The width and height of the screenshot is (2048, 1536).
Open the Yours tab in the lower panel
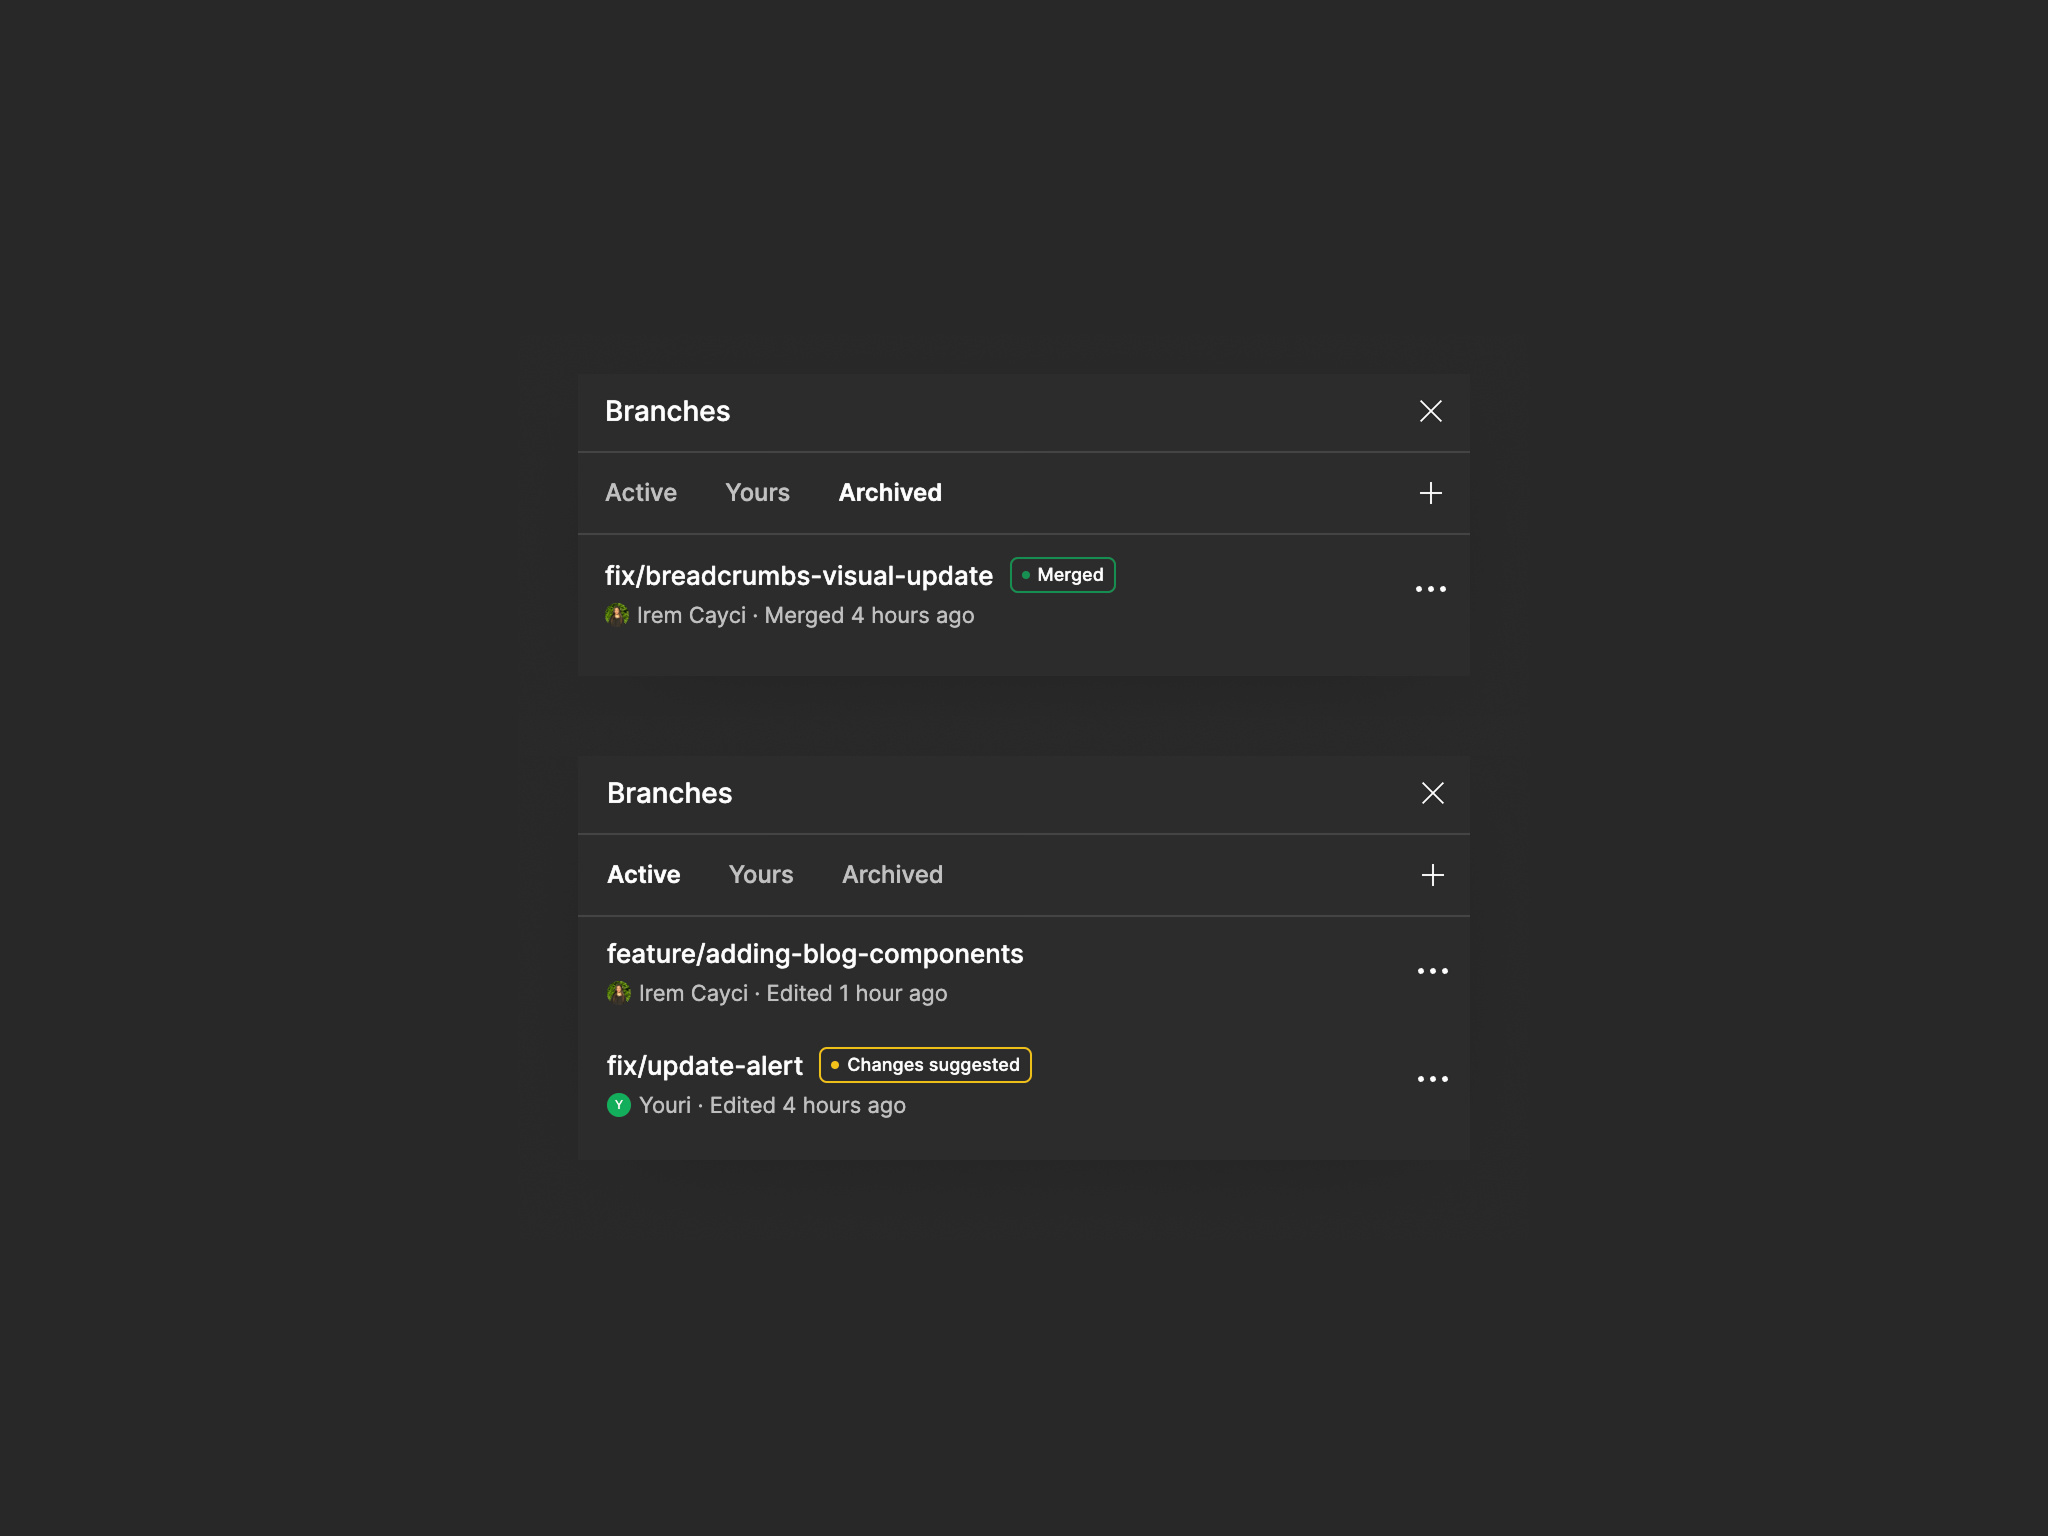760,874
